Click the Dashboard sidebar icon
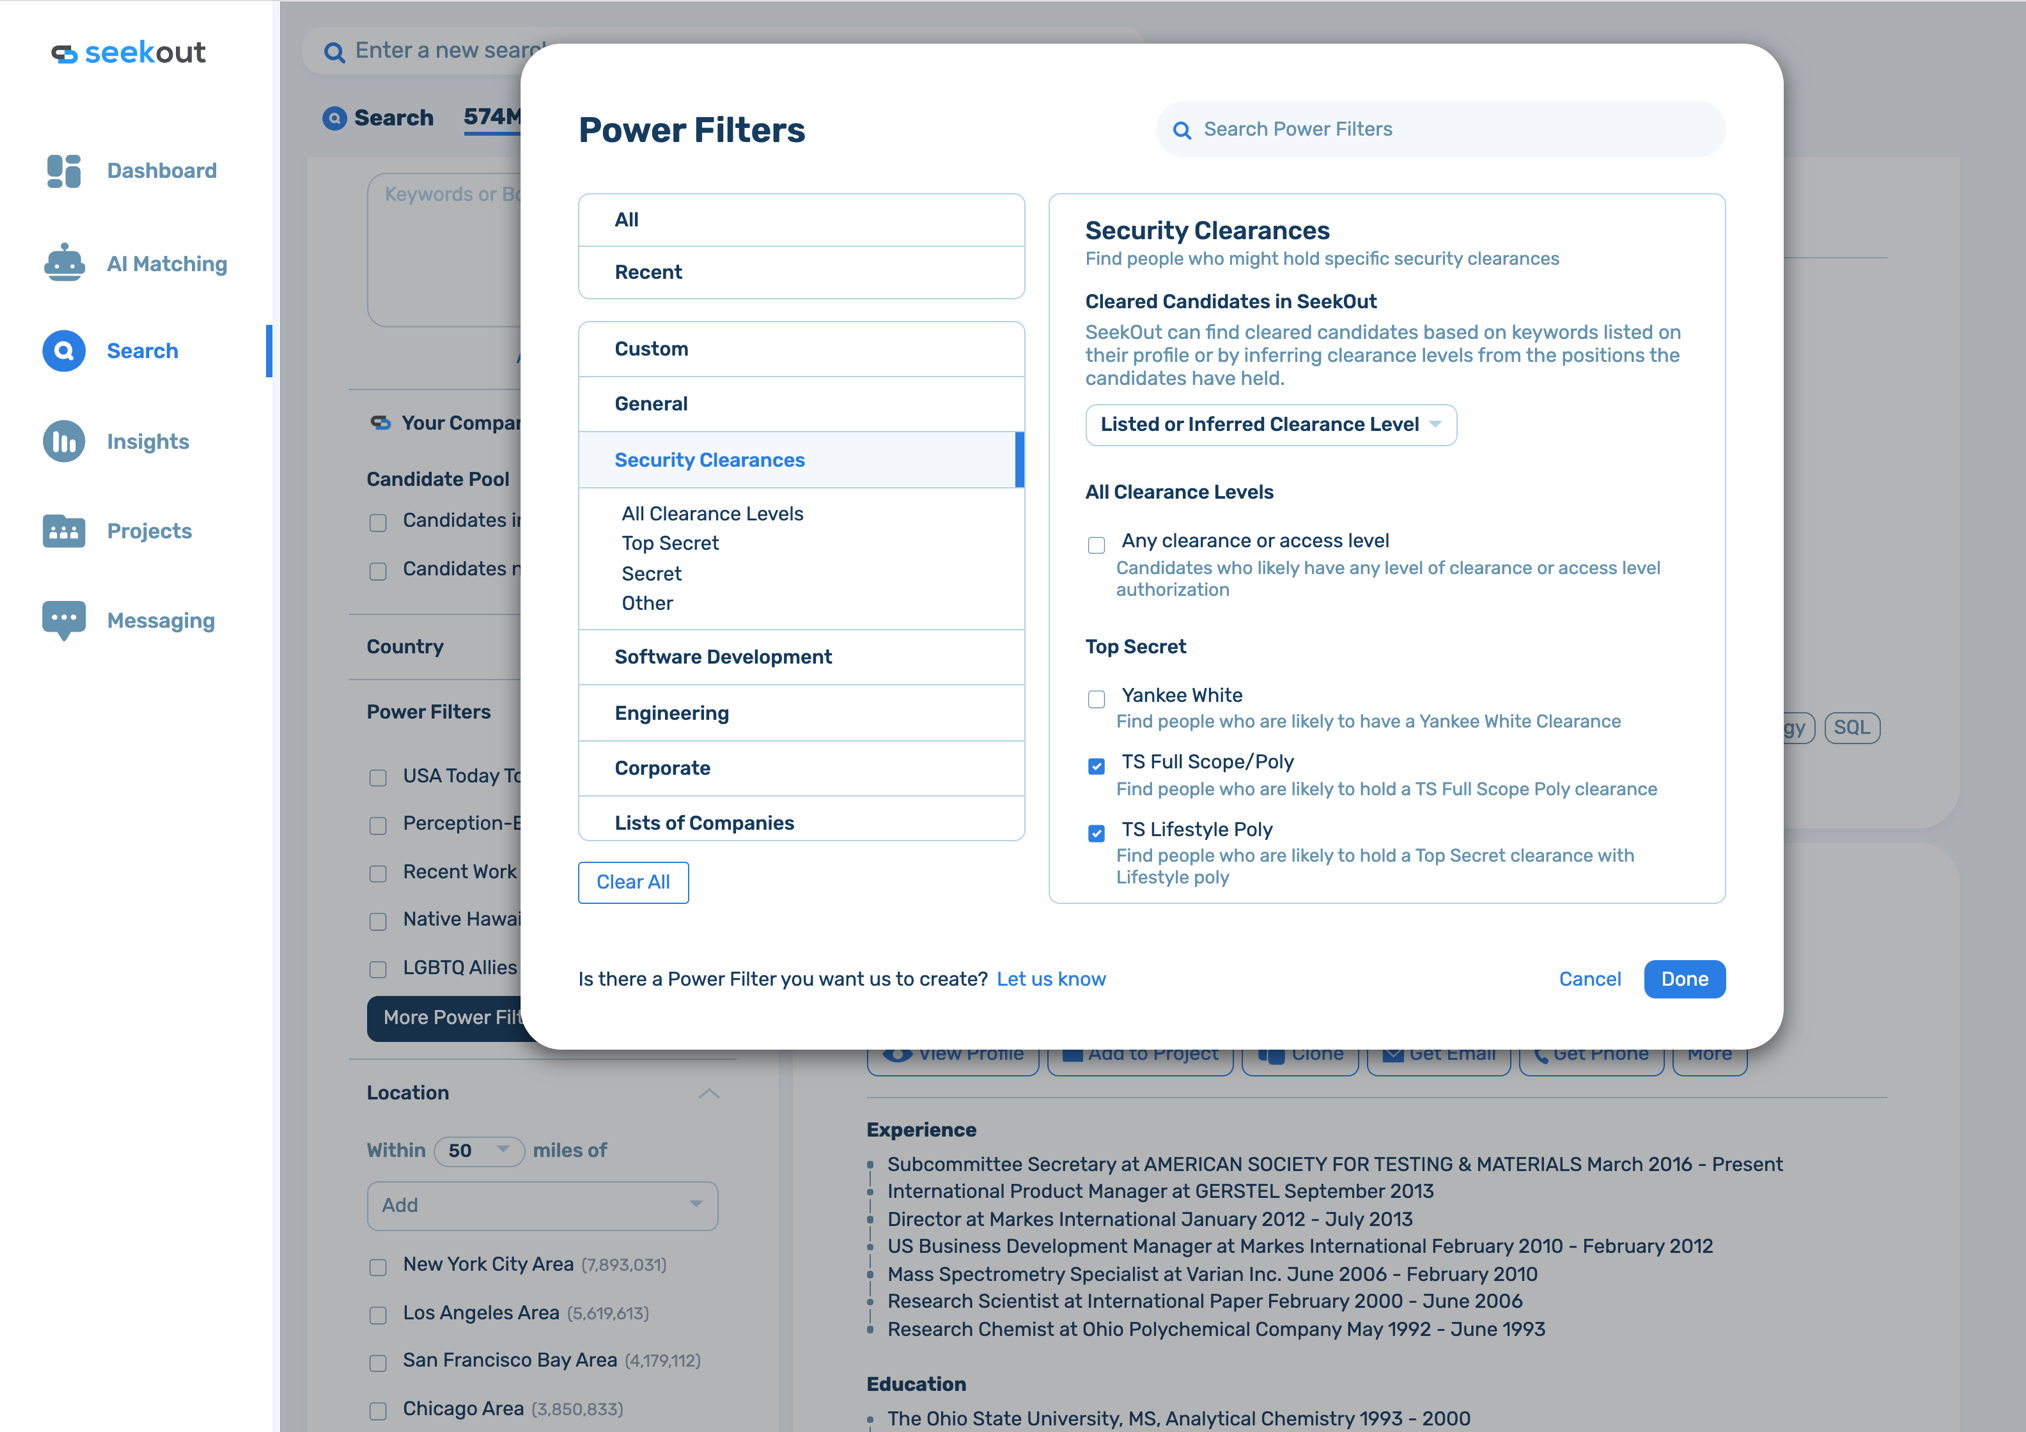2026x1432 pixels. tap(64, 171)
